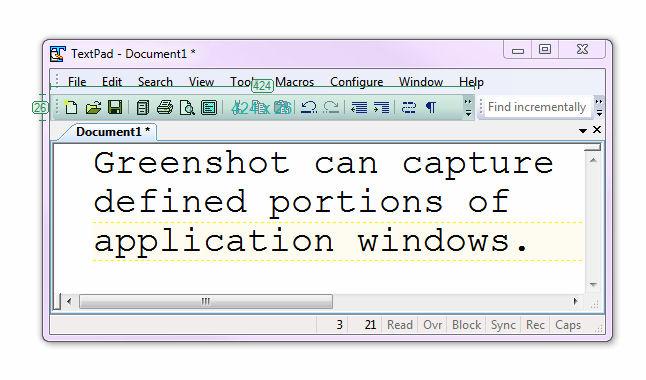
Task: Open the document tab list dropdown arrow
Action: coord(583,131)
